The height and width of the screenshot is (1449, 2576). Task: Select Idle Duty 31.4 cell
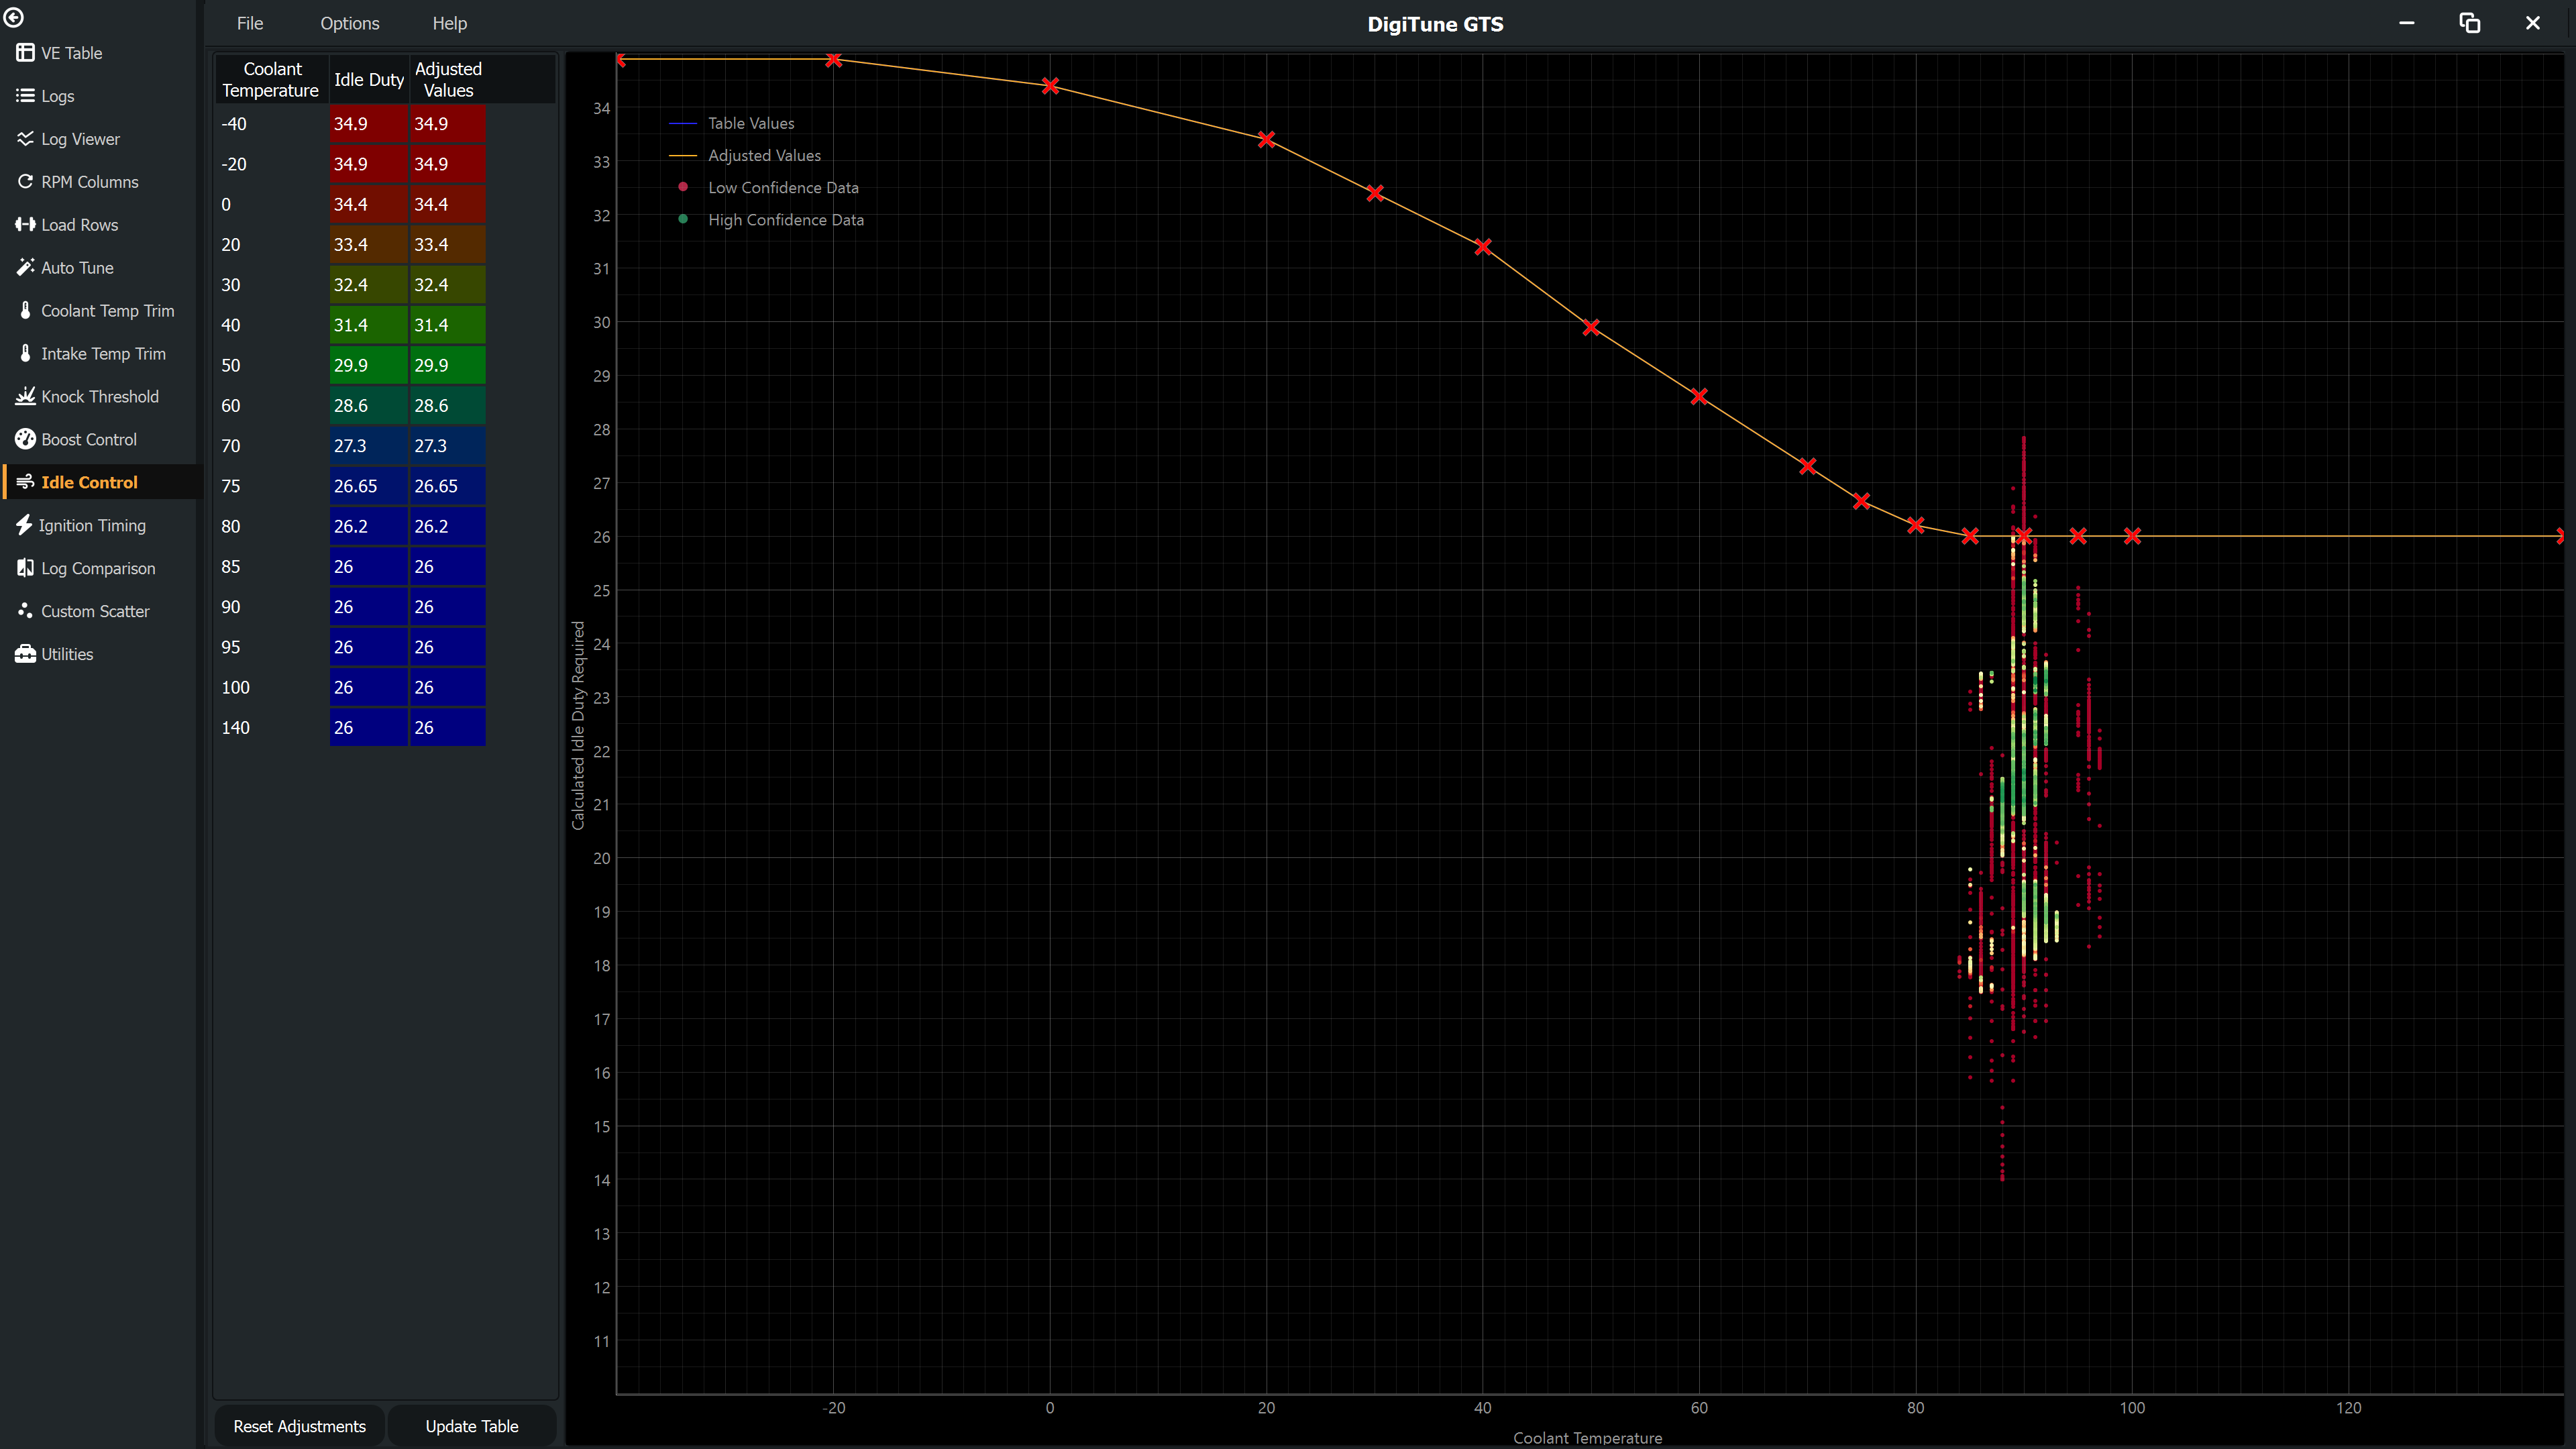click(x=369, y=325)
